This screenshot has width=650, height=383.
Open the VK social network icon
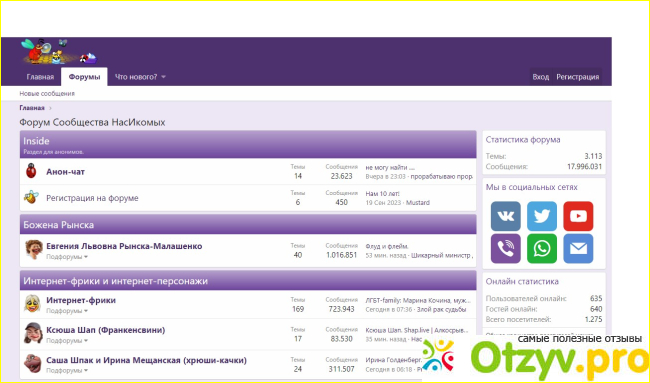[x=505, y=216]
